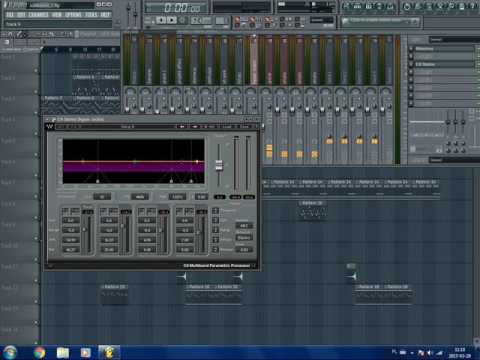480x360 pixels.
Task: Open the FILE menu
Action: pyautogui.click(x=10, y=15)
